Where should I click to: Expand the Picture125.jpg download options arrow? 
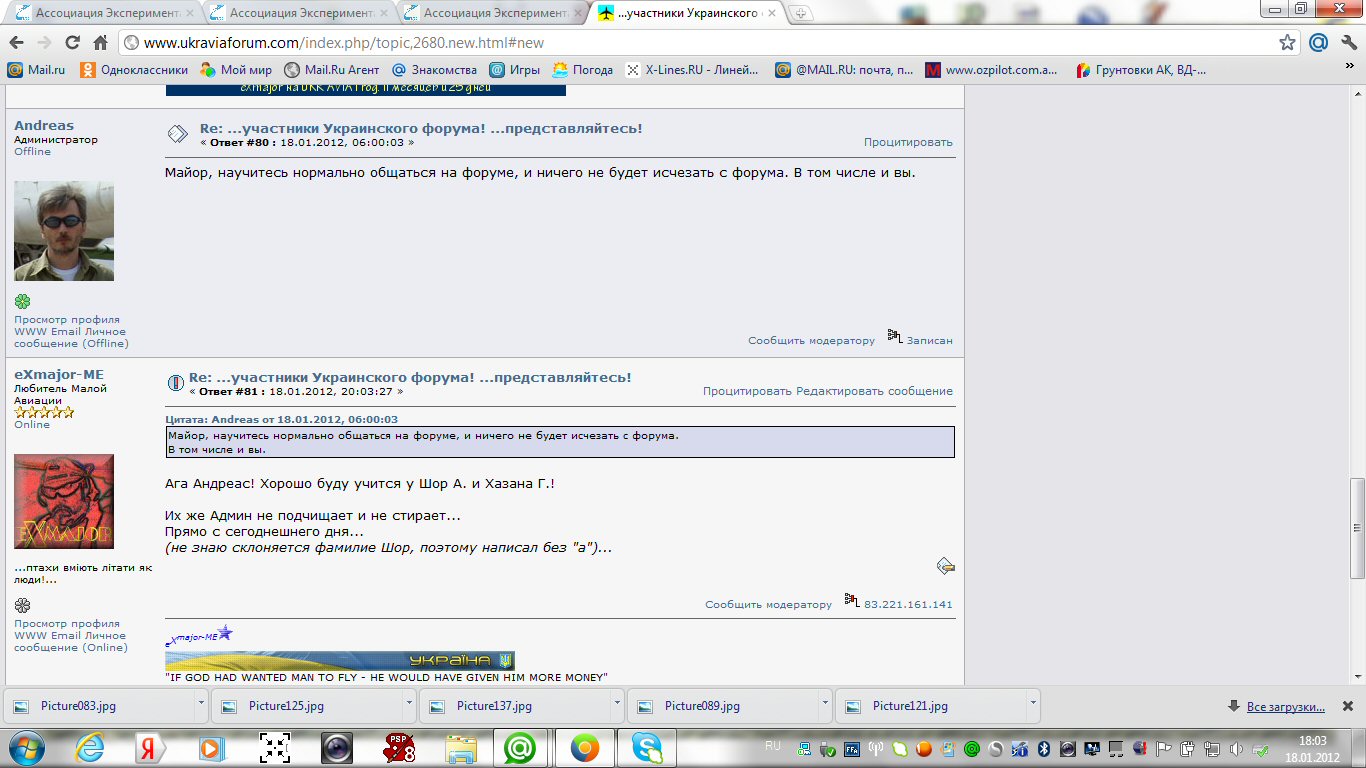409,705
